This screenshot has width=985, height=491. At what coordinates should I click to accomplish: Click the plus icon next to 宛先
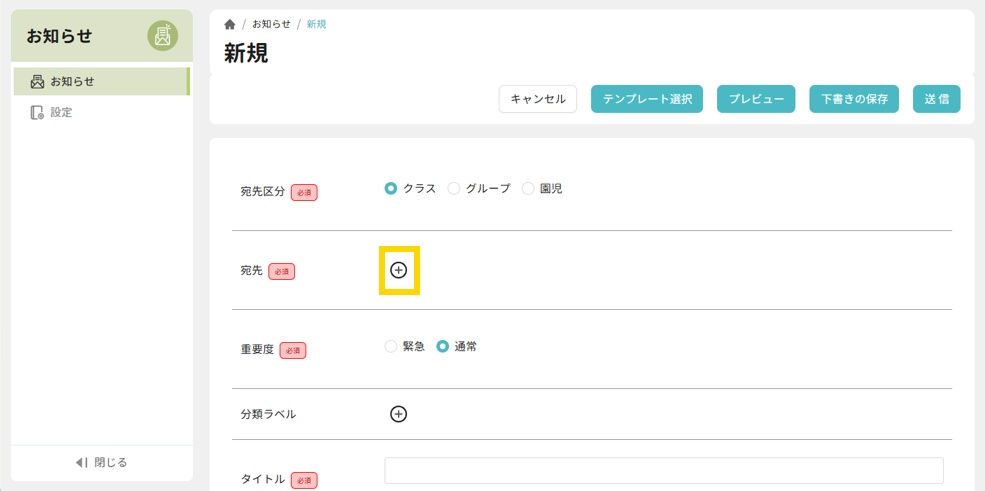[x=399, y=270]
